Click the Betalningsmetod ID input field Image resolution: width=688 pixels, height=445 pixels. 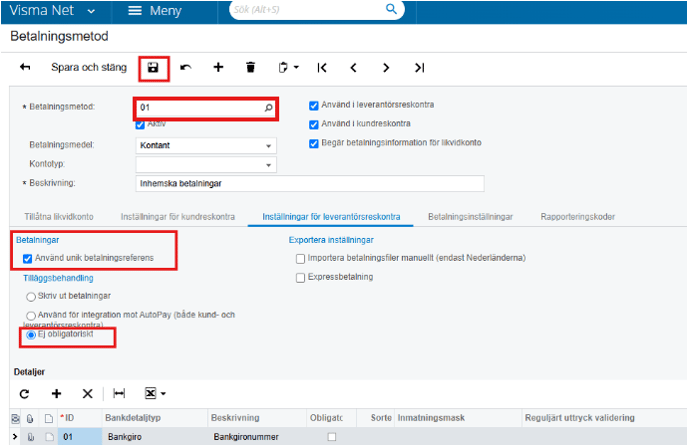pos(200,108)
